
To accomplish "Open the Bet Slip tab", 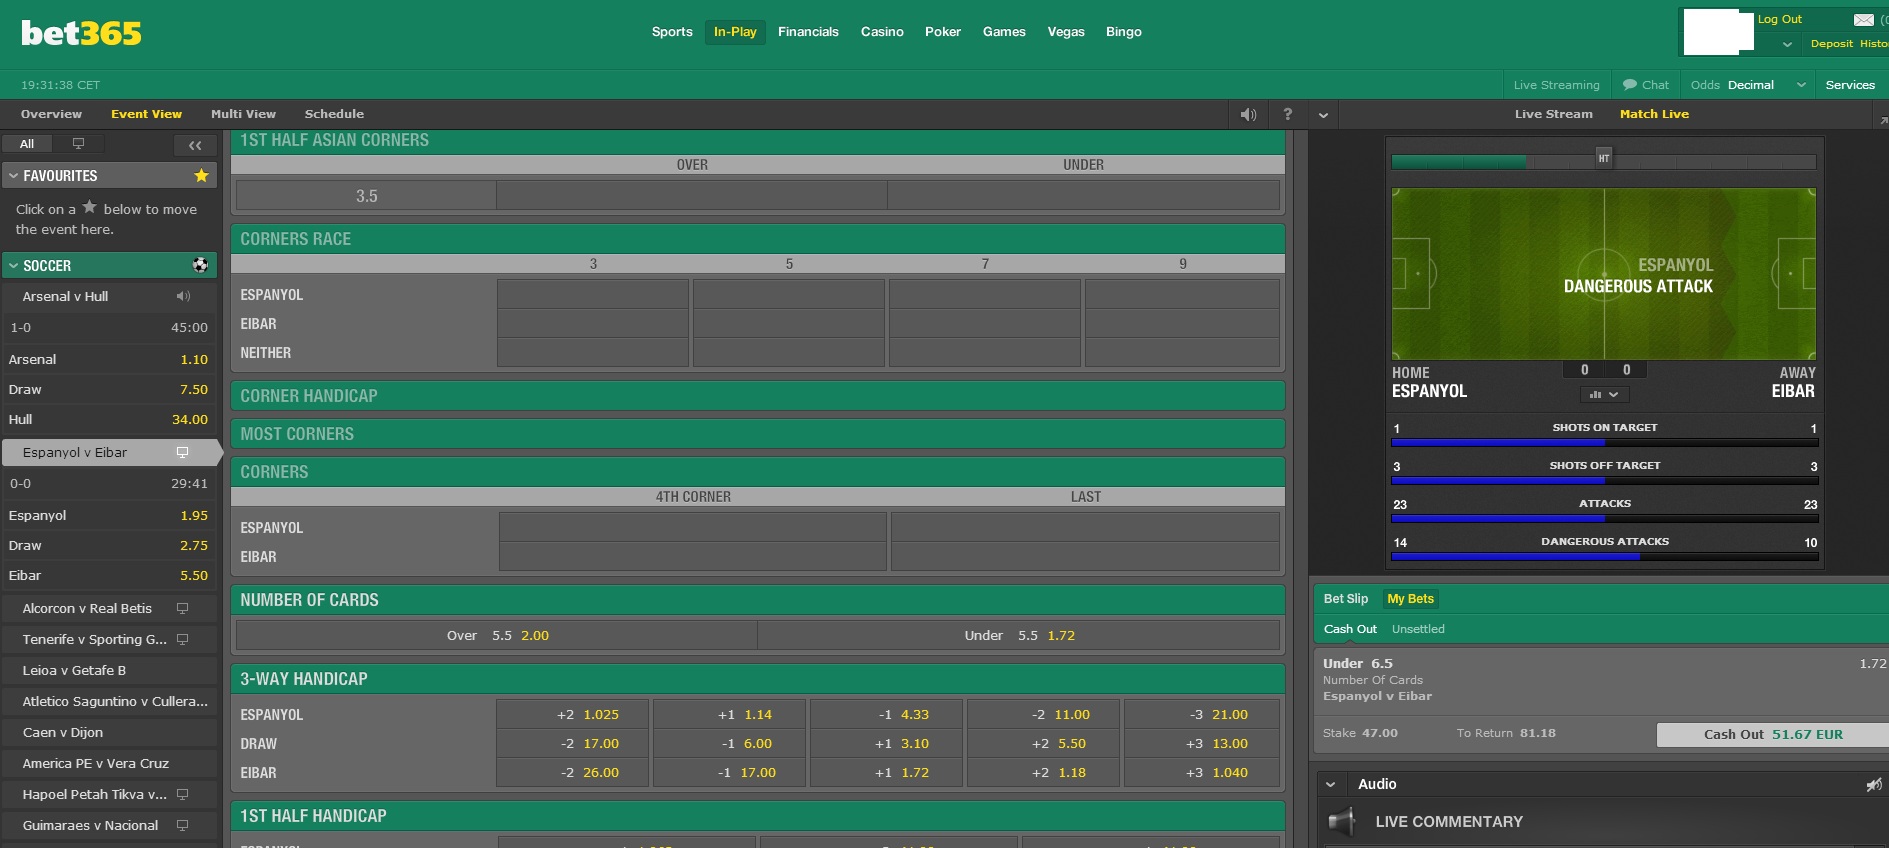I will [1345, 599].
